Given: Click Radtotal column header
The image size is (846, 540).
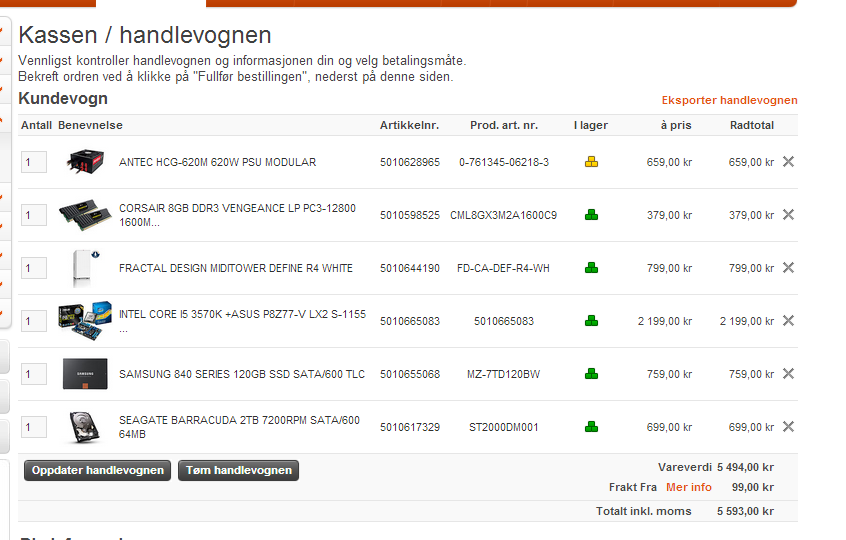Looking at the screenshot, I should [752, 125].
